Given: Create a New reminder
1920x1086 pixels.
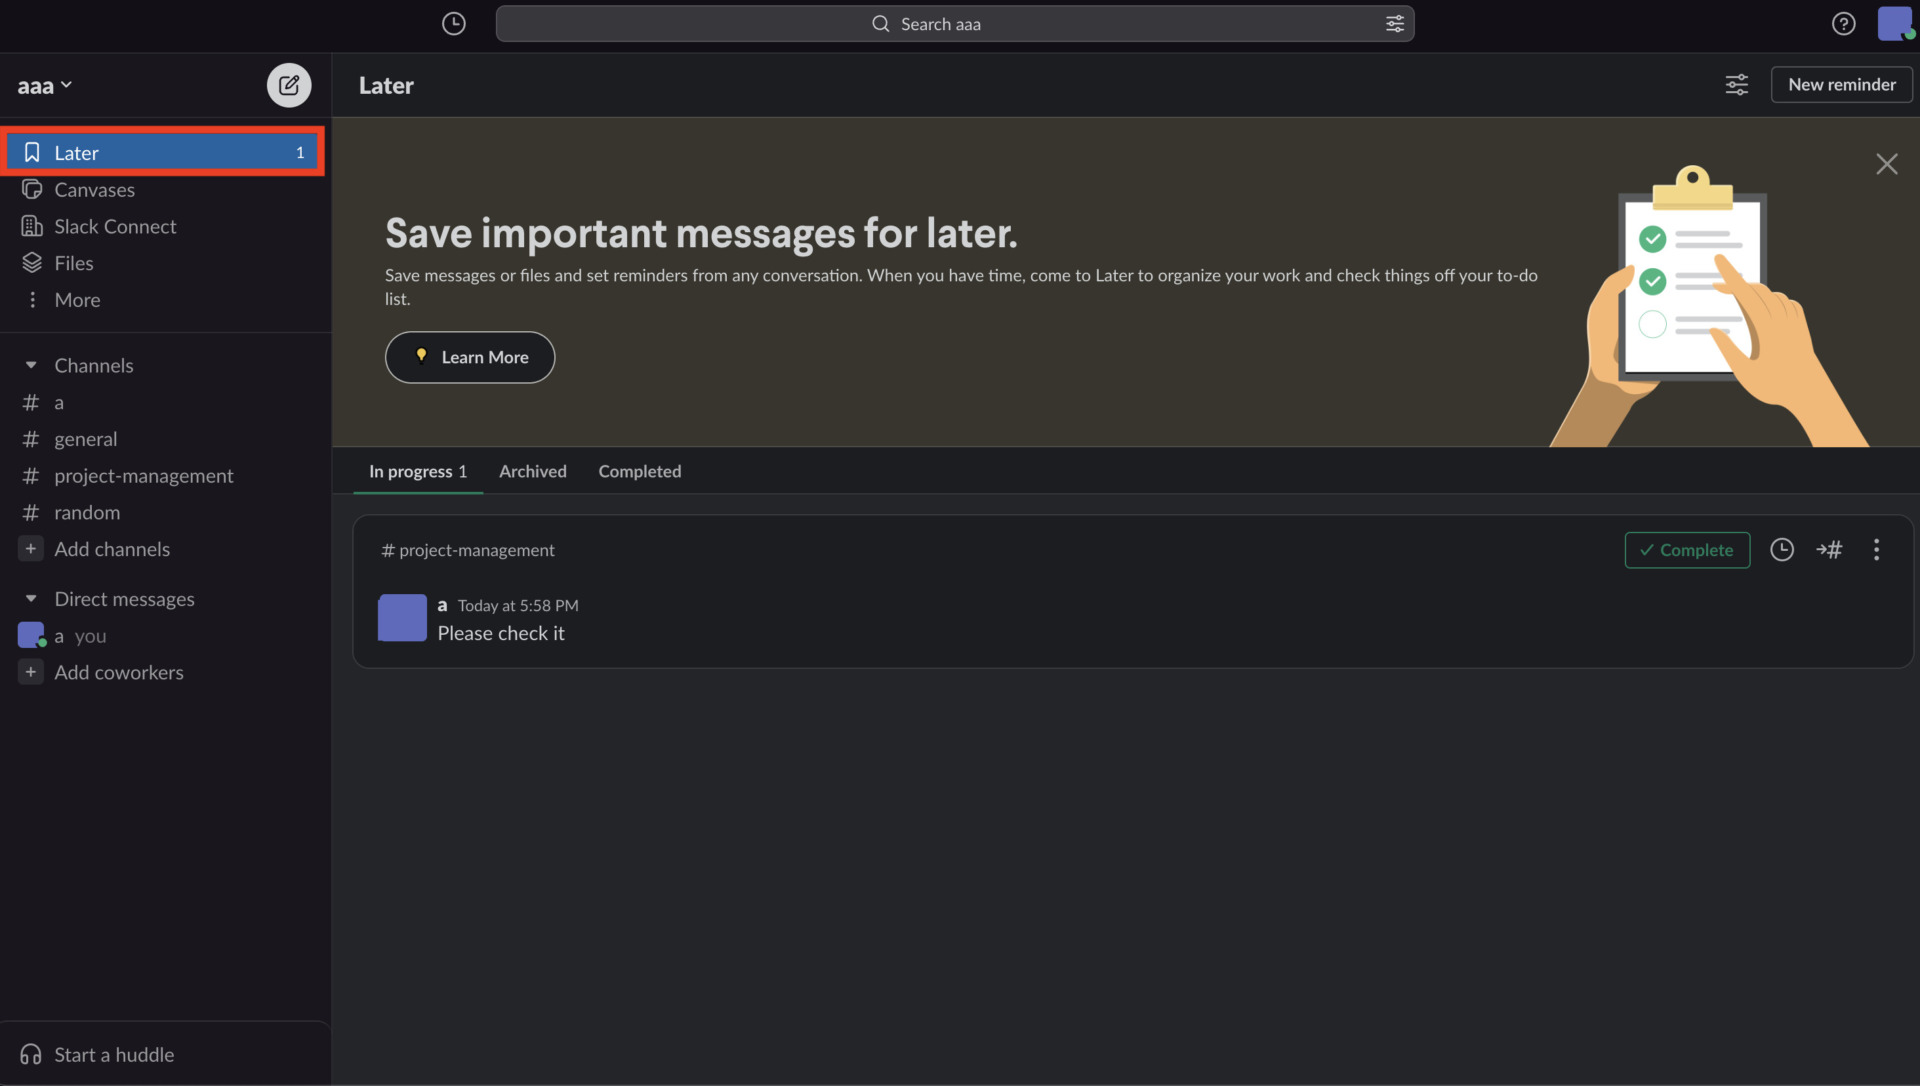Looking at the screenshot, I should tap(1841, 84).
